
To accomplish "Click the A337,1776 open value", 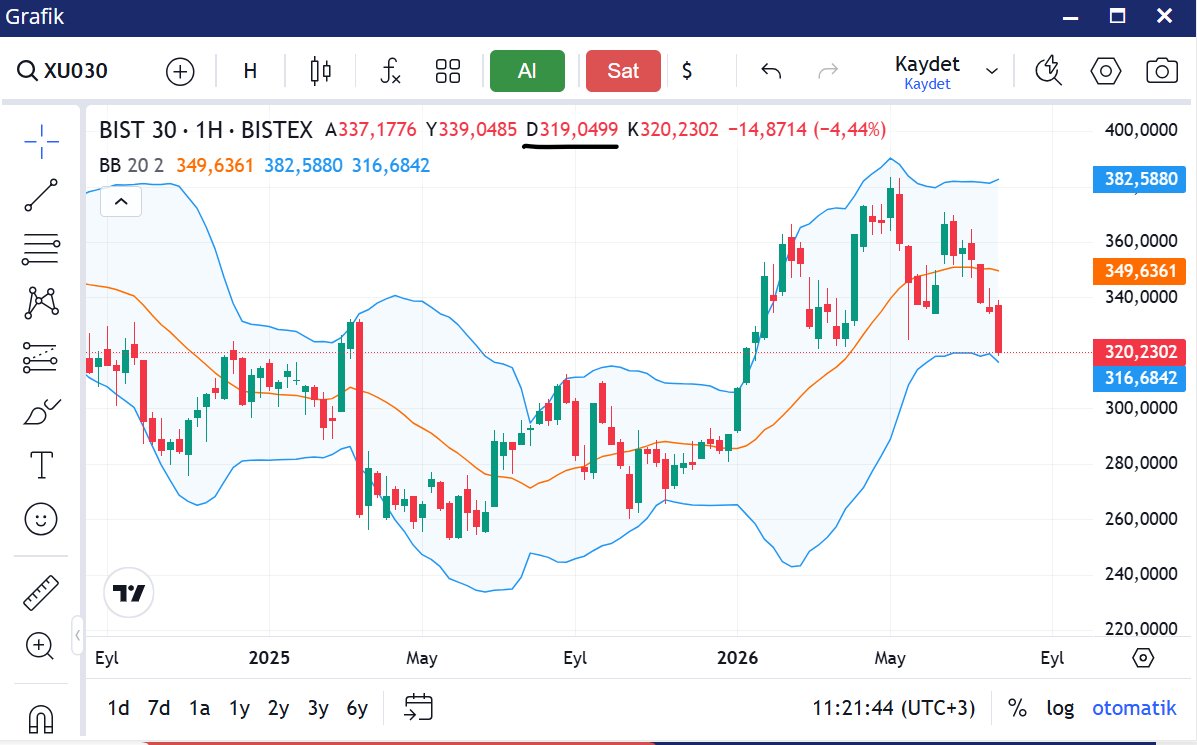I will coord(370,130).
